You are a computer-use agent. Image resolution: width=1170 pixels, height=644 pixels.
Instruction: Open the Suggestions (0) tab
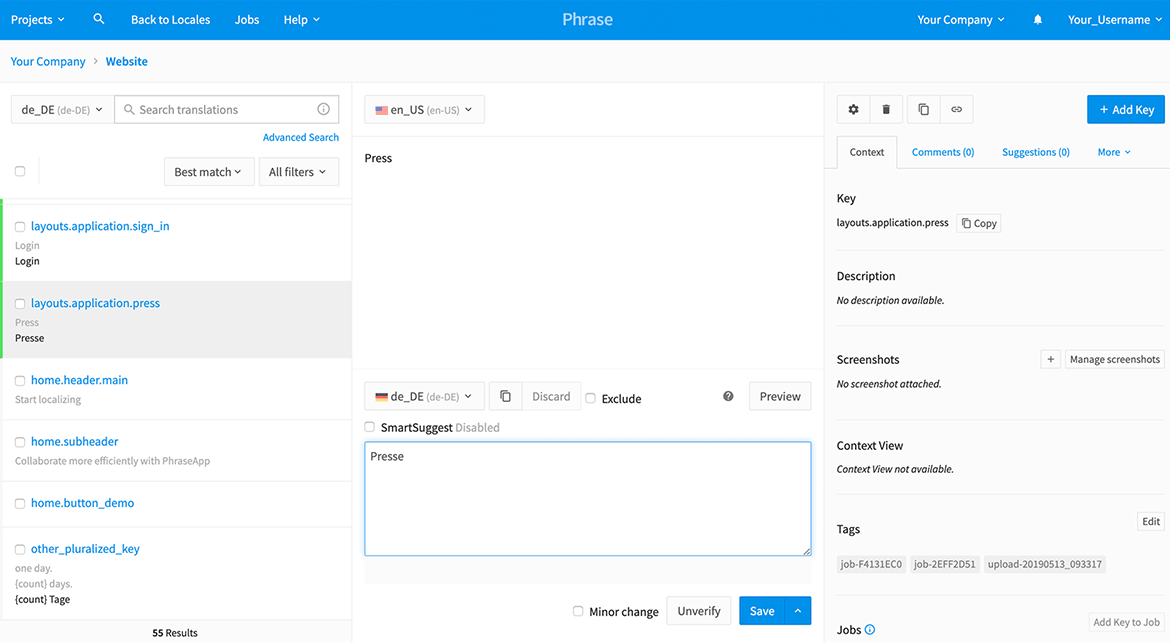tap(1035, 152)
